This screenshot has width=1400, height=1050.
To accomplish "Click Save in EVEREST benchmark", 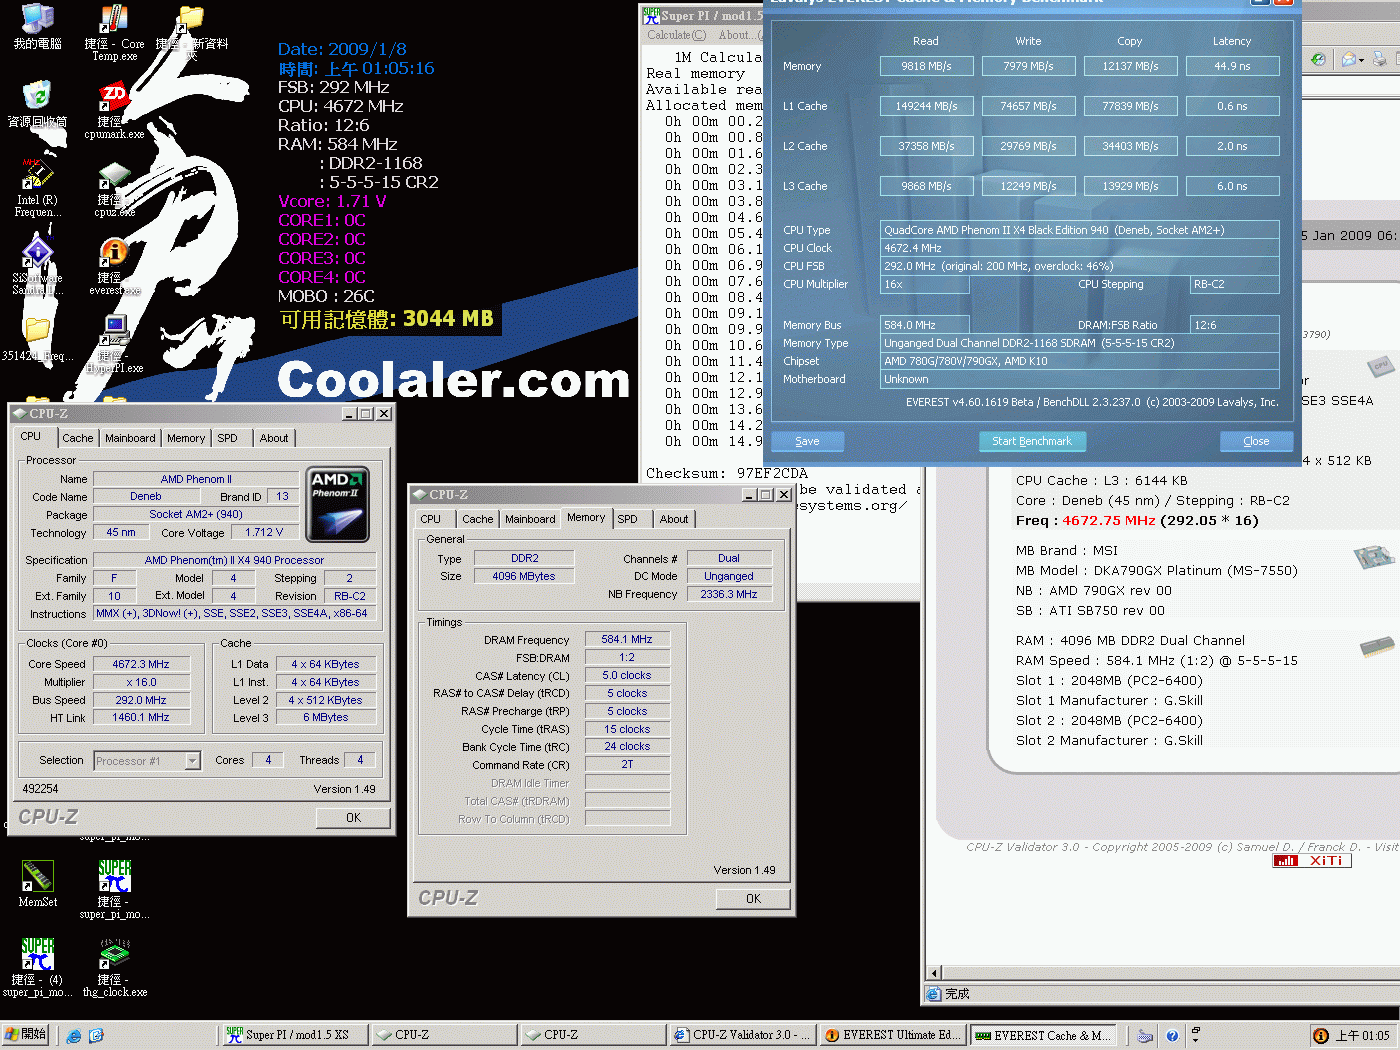I will 807,441.
